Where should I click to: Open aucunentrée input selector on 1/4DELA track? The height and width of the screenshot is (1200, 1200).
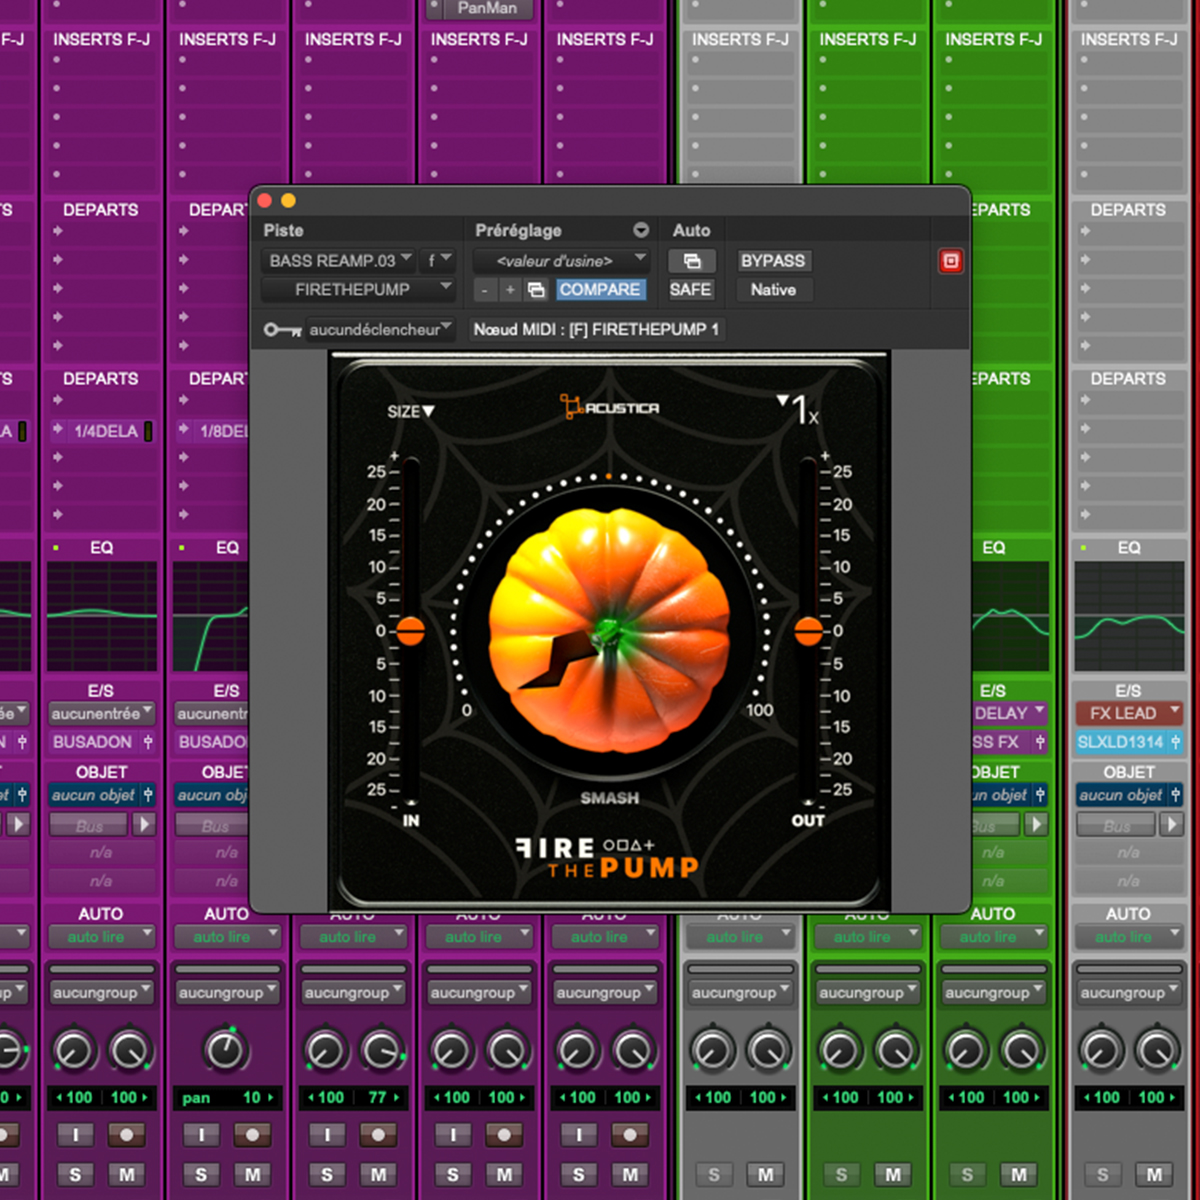tap(102, 713)
